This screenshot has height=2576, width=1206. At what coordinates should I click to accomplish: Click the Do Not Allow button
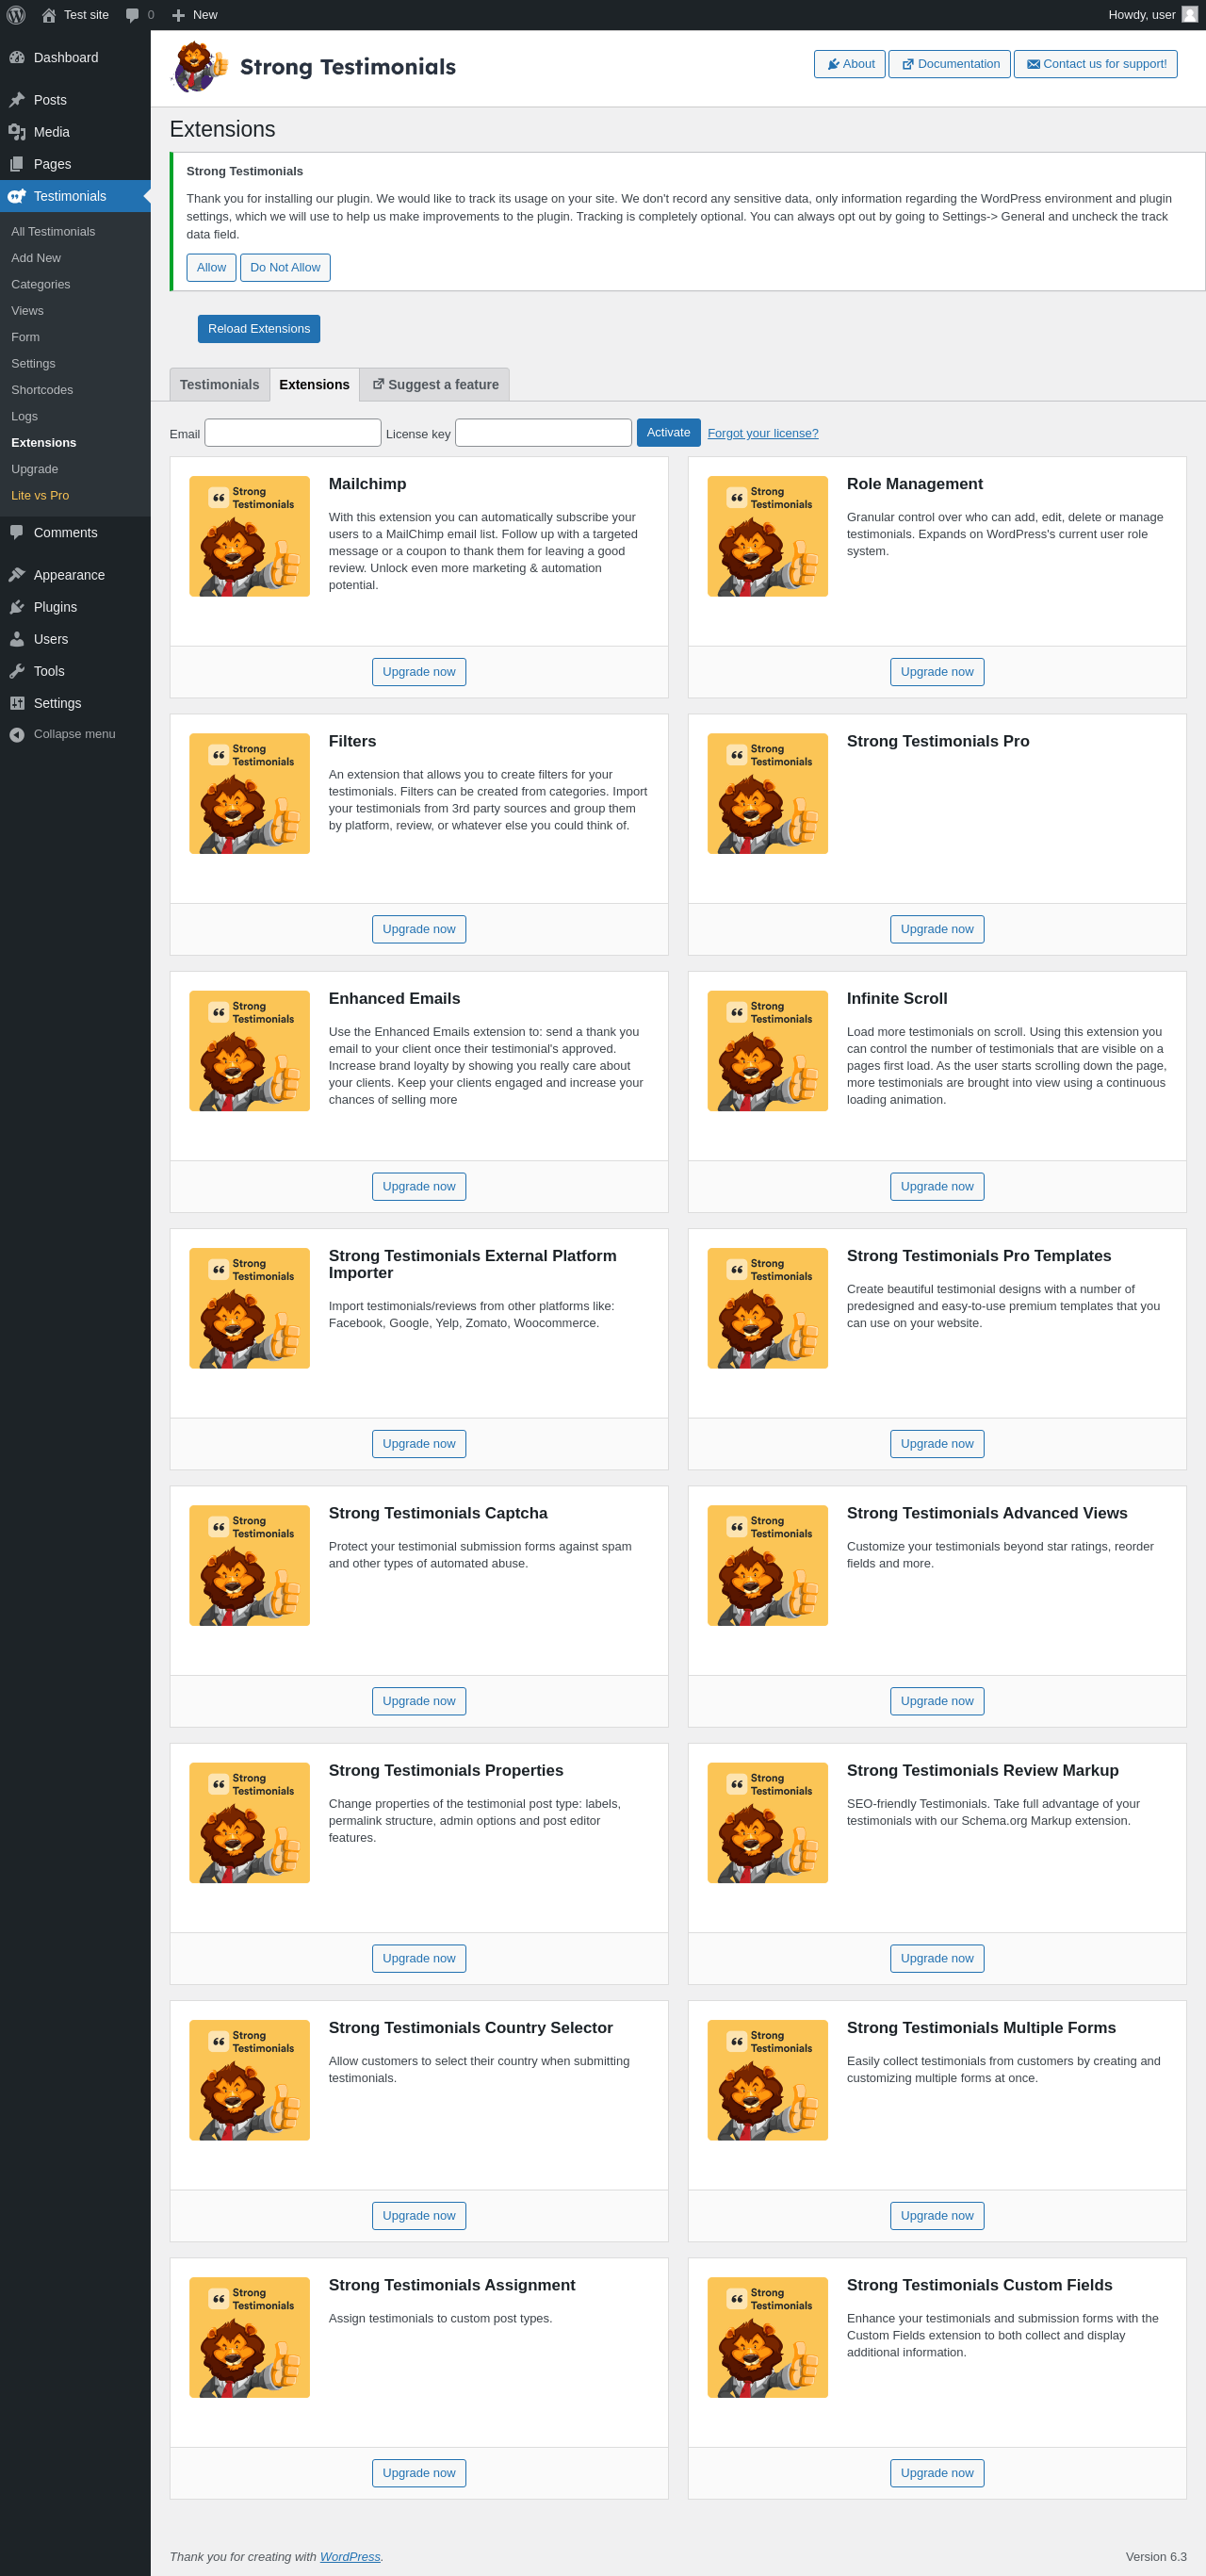[x=285, y=268]
